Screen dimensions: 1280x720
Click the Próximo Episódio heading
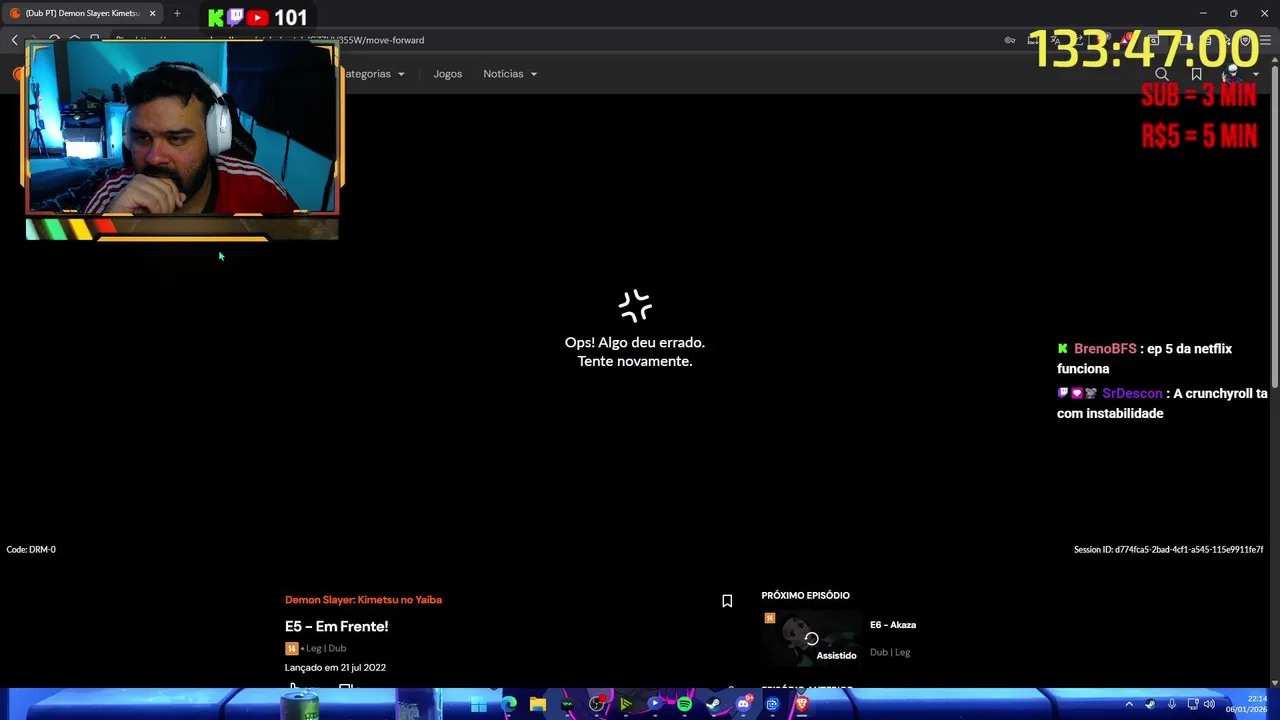coord(805,595)
